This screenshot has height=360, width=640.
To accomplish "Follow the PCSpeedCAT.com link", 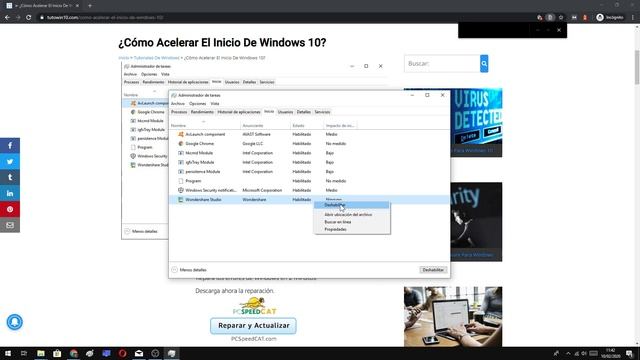I will [x=253, y=339].
